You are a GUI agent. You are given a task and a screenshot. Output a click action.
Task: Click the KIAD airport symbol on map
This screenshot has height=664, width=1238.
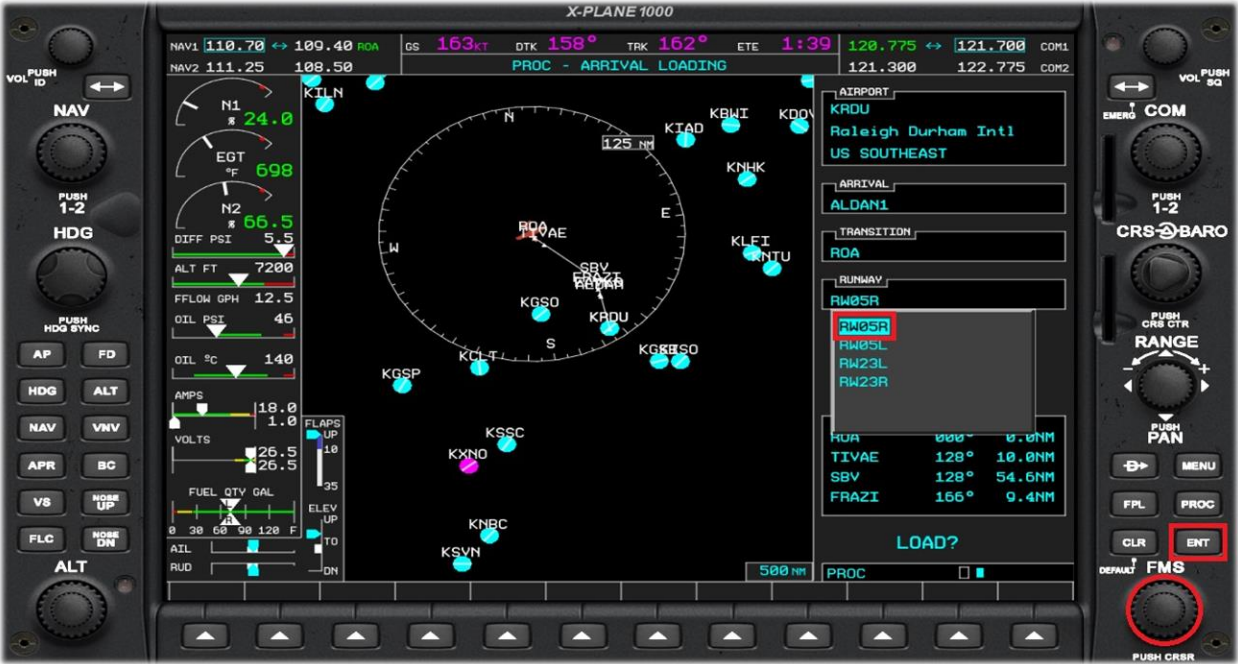pos(685,140)
